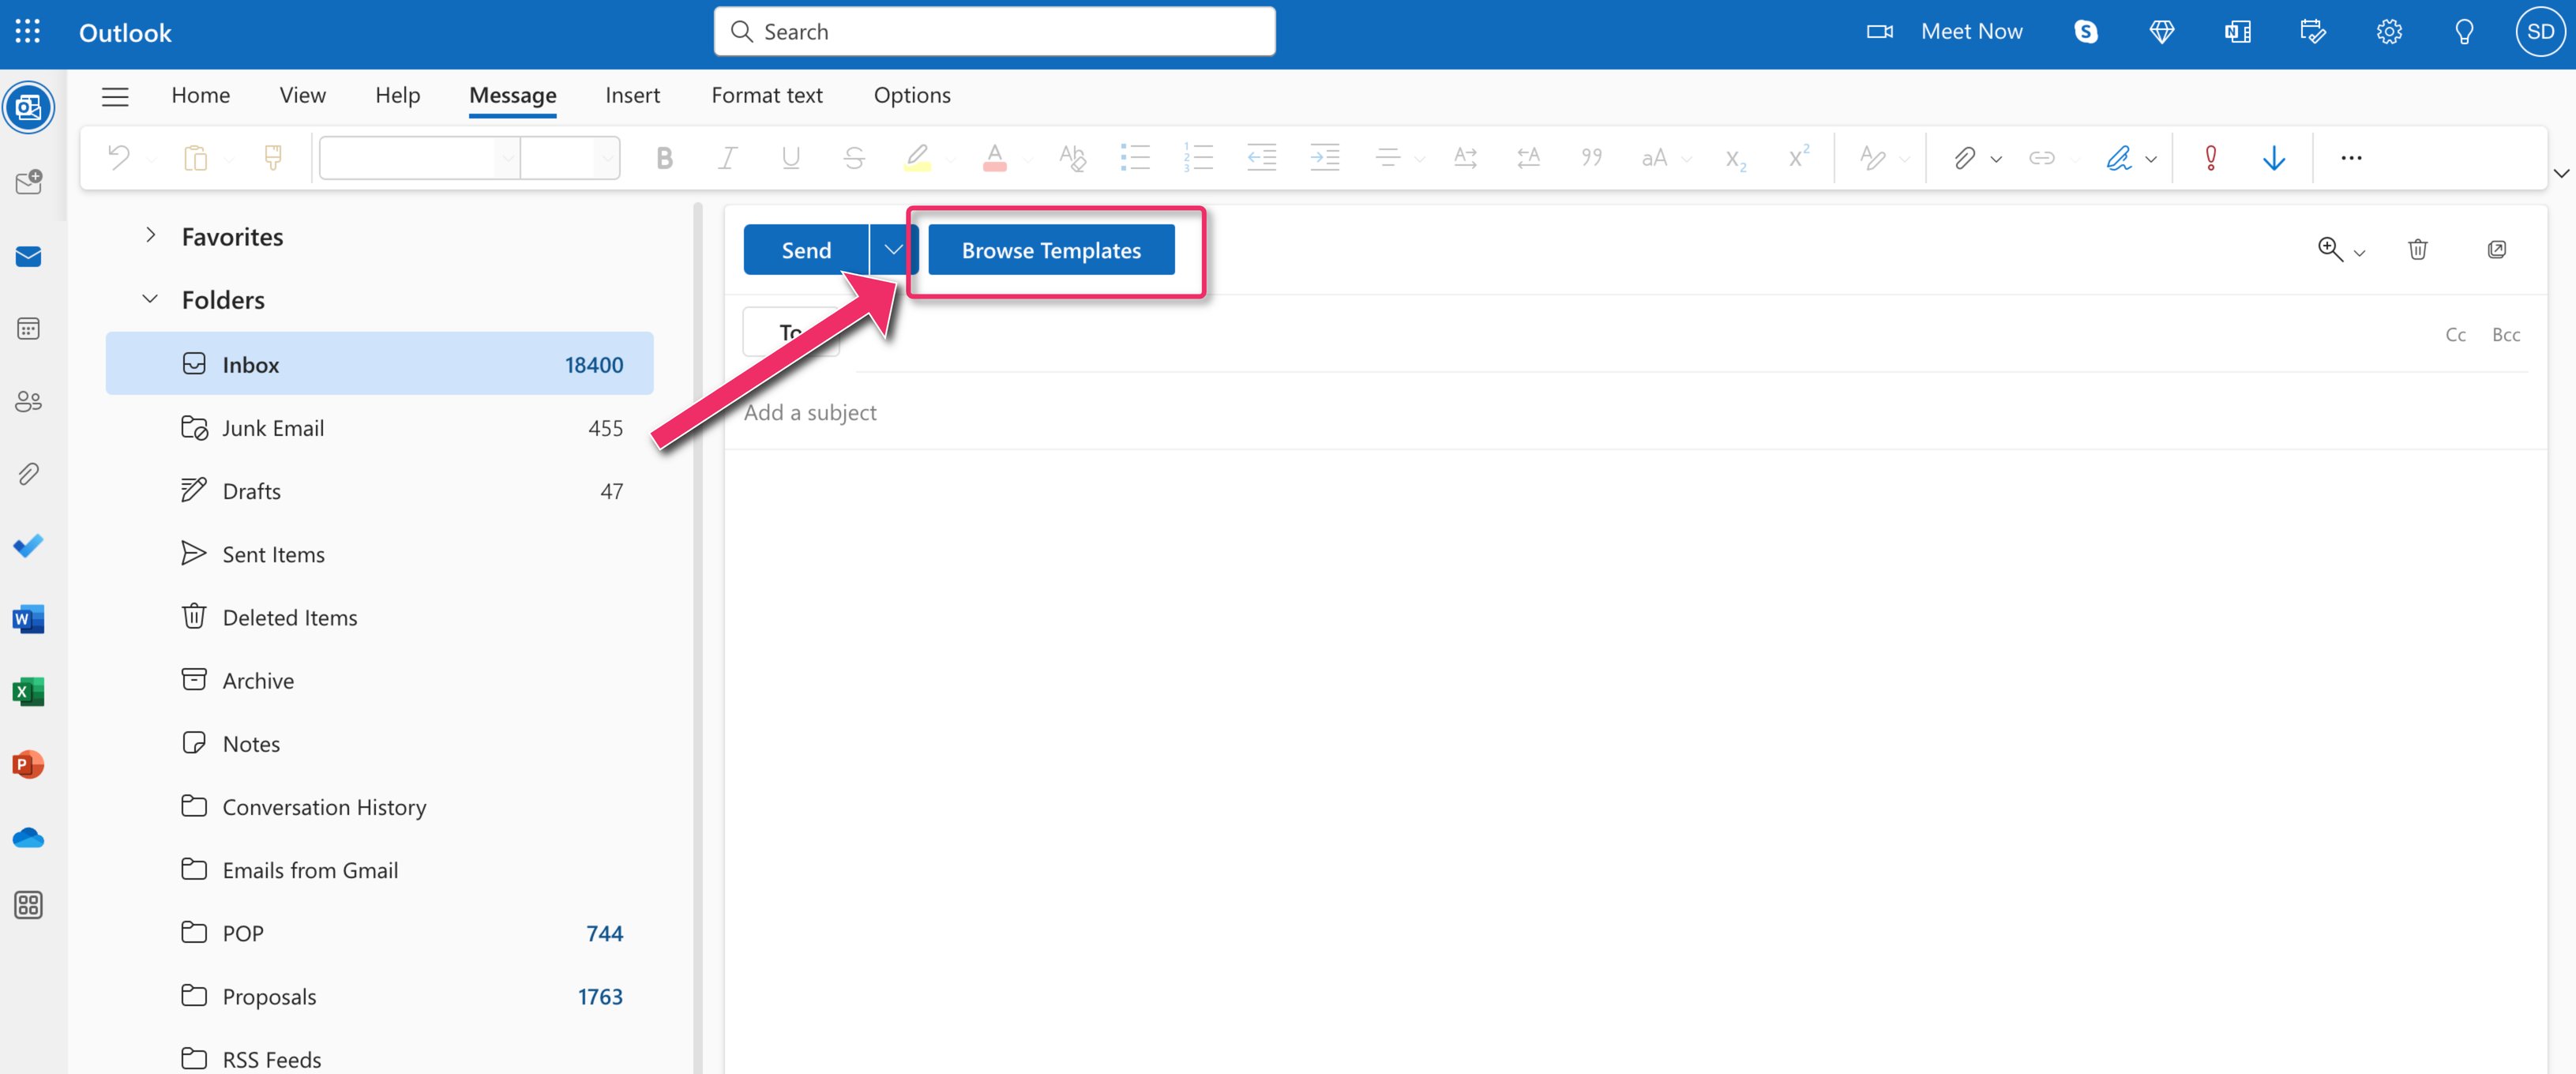Screen dimensions: 2576x1074
Task: Toggle Italic text formatting
Action: point(727,158)
